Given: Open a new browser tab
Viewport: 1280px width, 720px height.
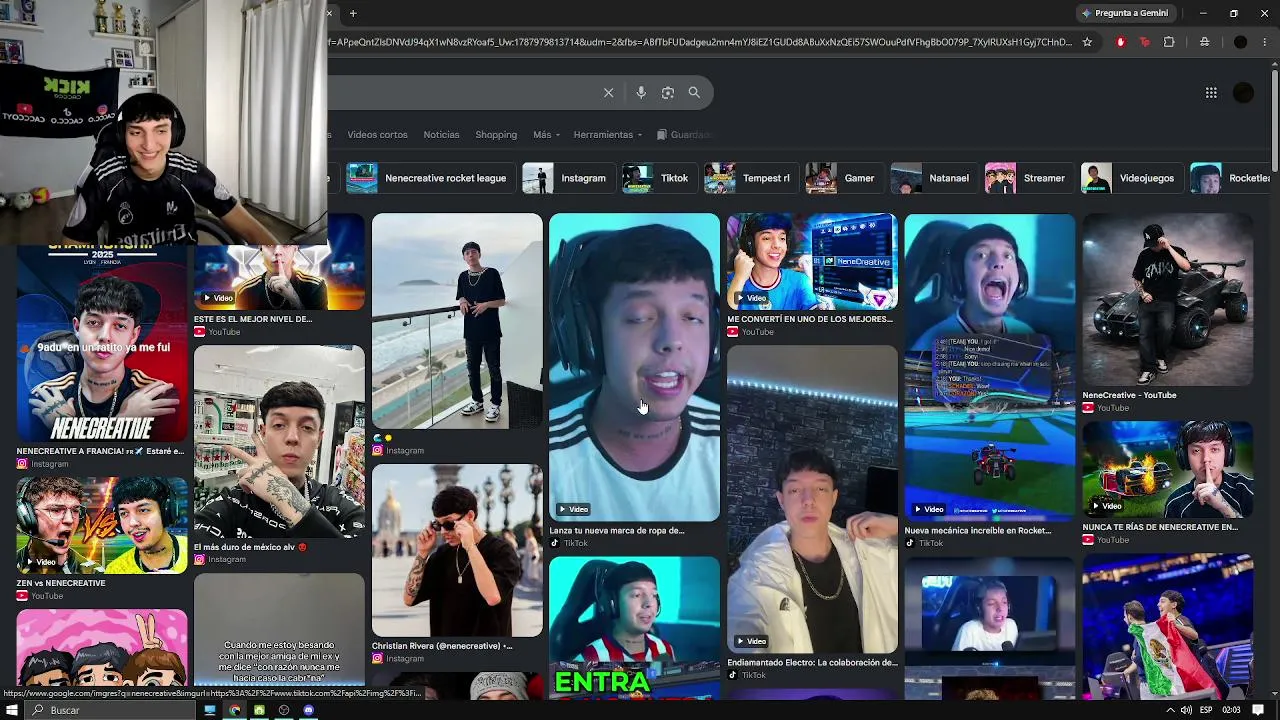Looking at the screenshot, I should point(353,13).
